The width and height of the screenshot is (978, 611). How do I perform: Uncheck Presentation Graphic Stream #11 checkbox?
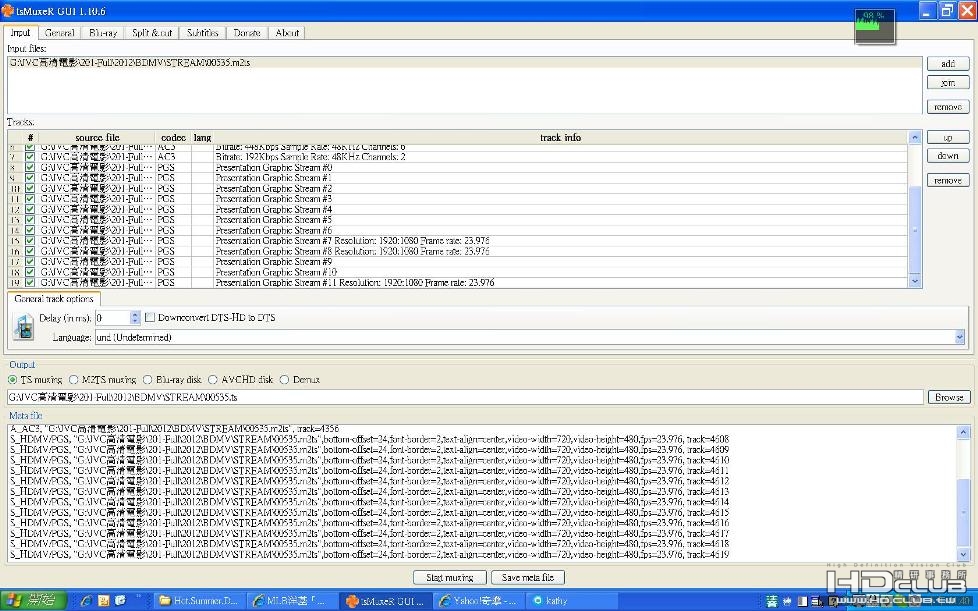coord(30,282)
